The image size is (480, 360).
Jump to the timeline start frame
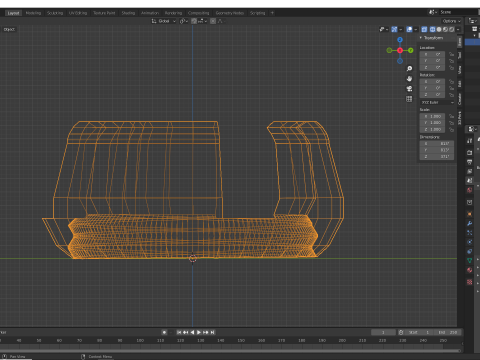point(179,332)
